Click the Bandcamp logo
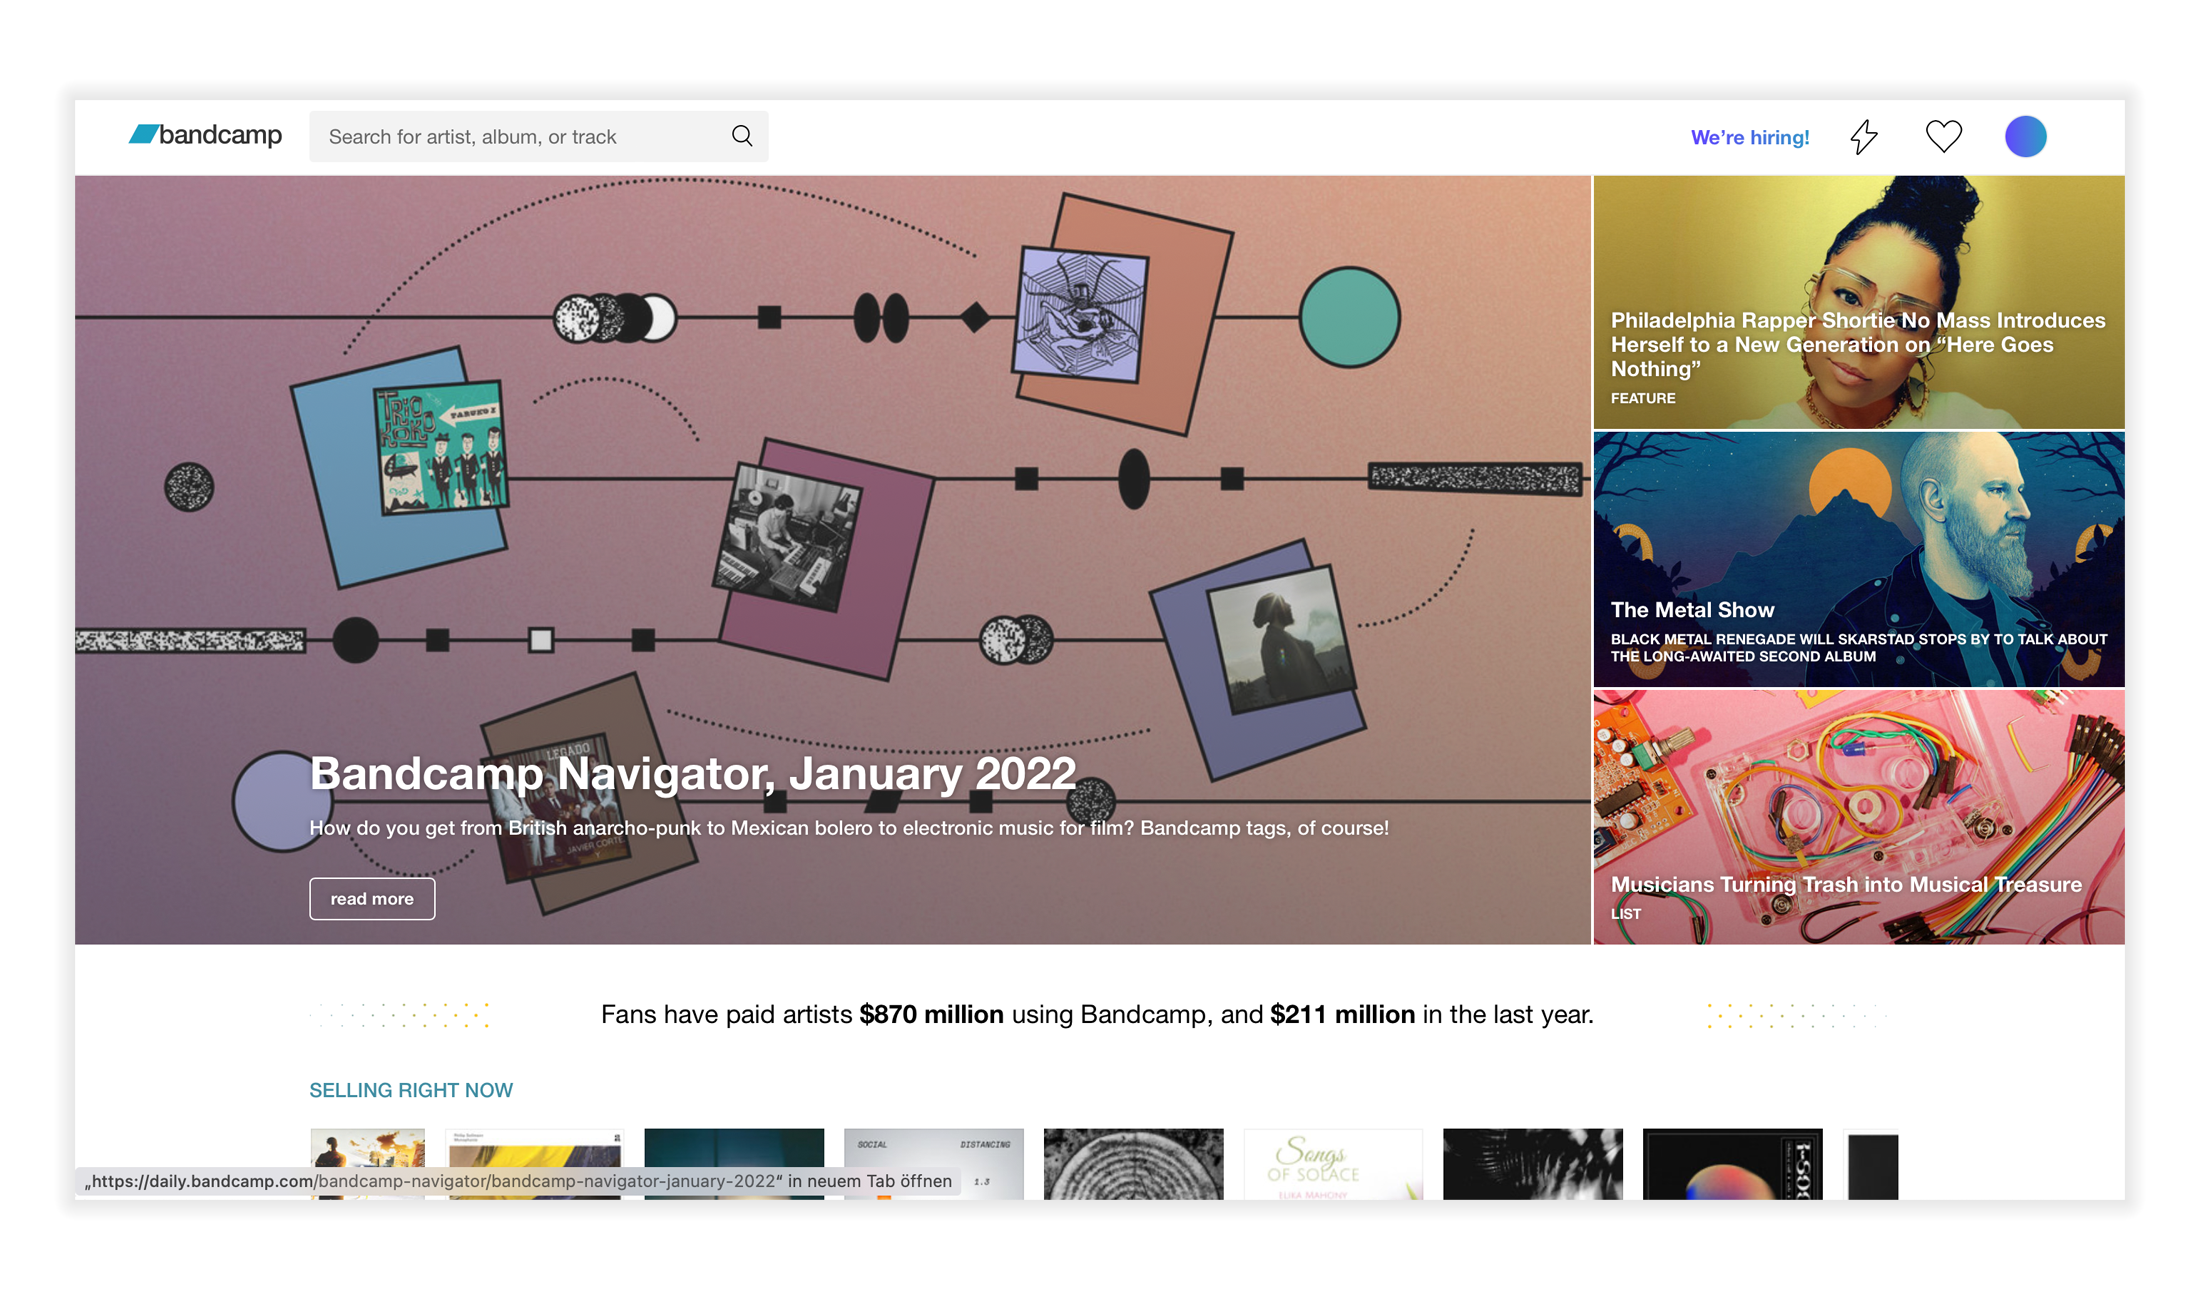2200x1300 pixels. tap(205, 135)
